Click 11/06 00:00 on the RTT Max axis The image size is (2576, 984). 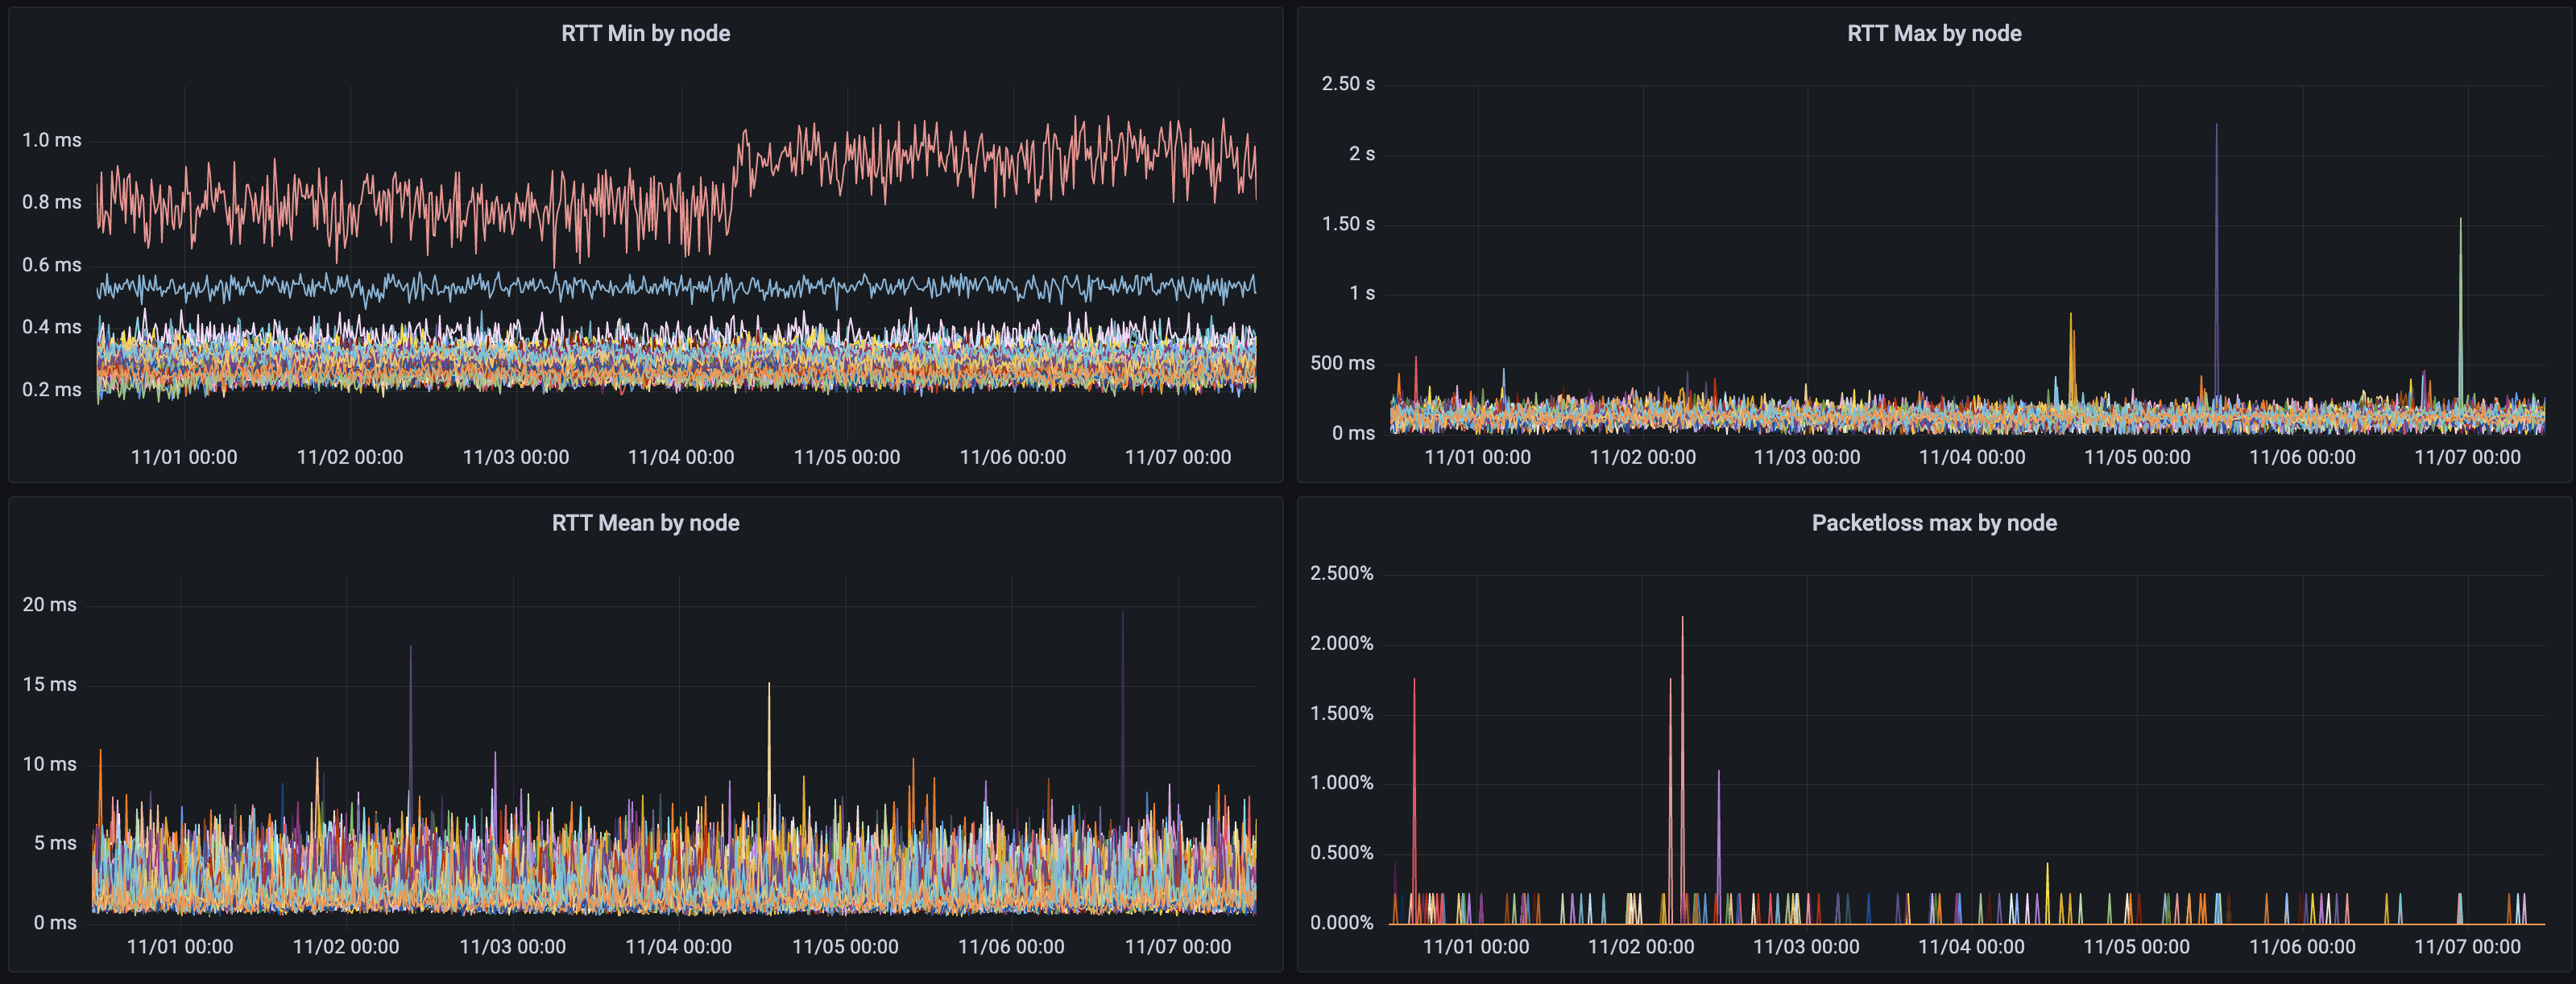pos(2302,457)
